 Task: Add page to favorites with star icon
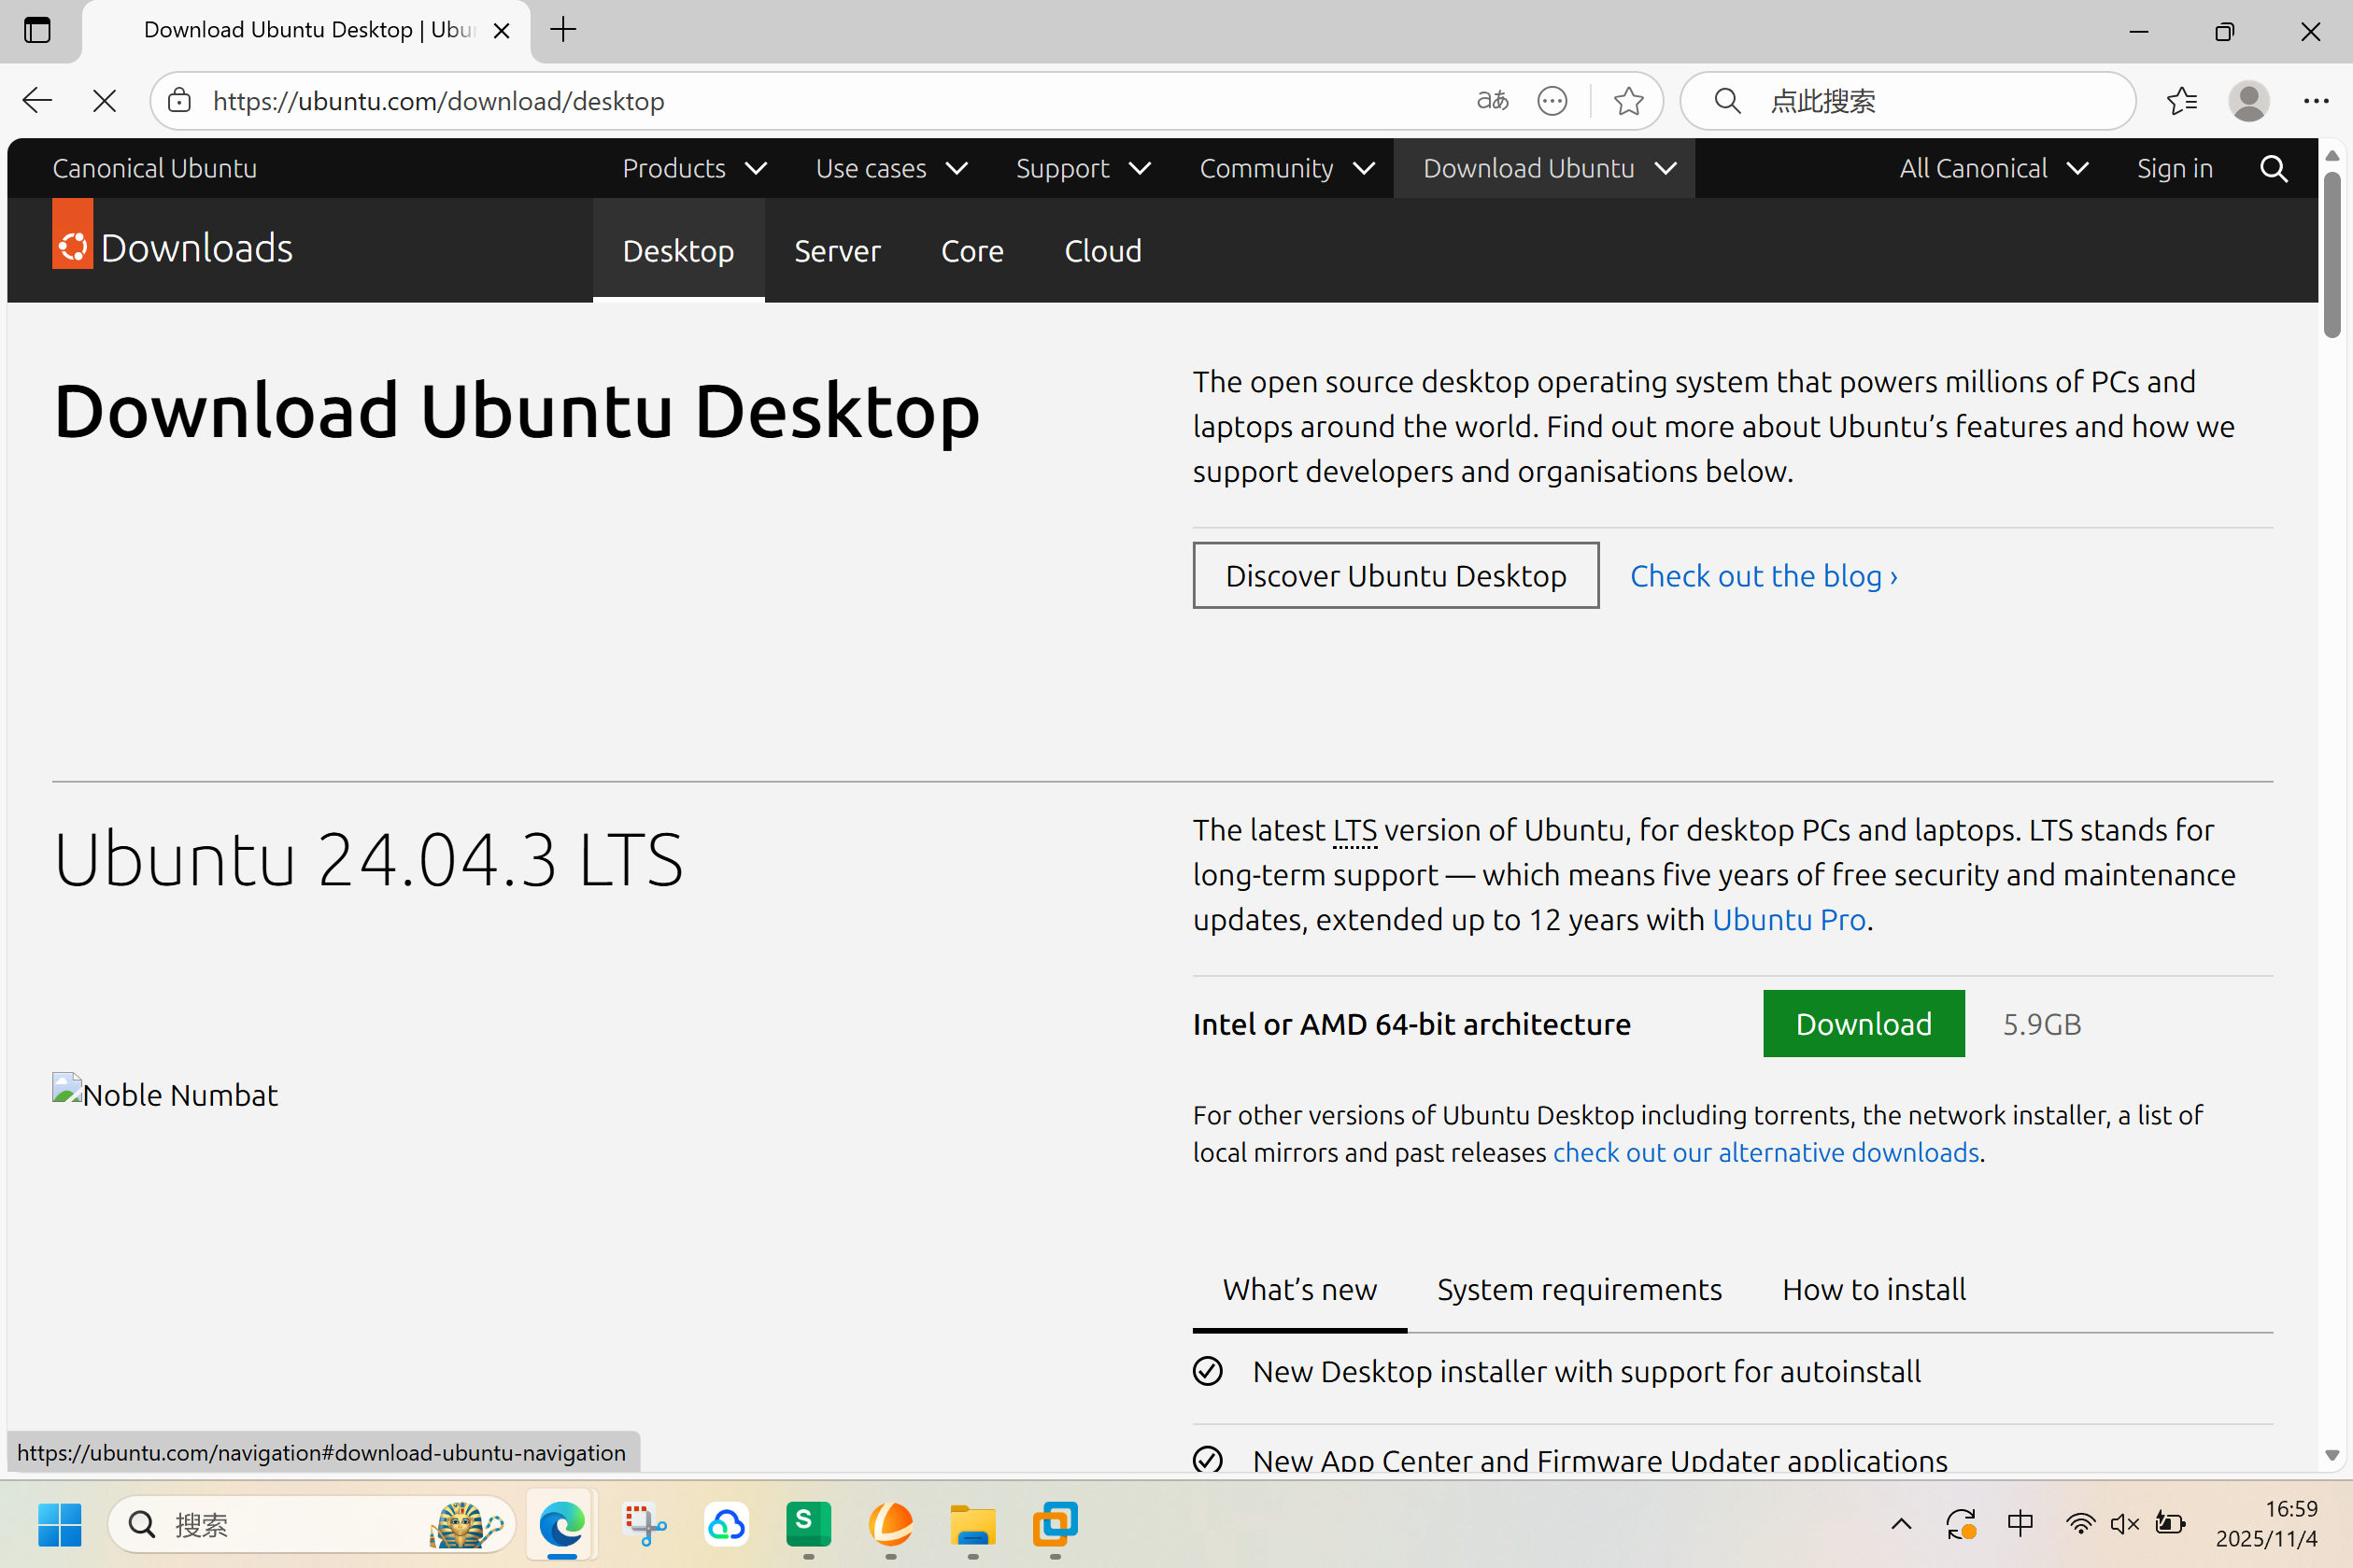1628,101
